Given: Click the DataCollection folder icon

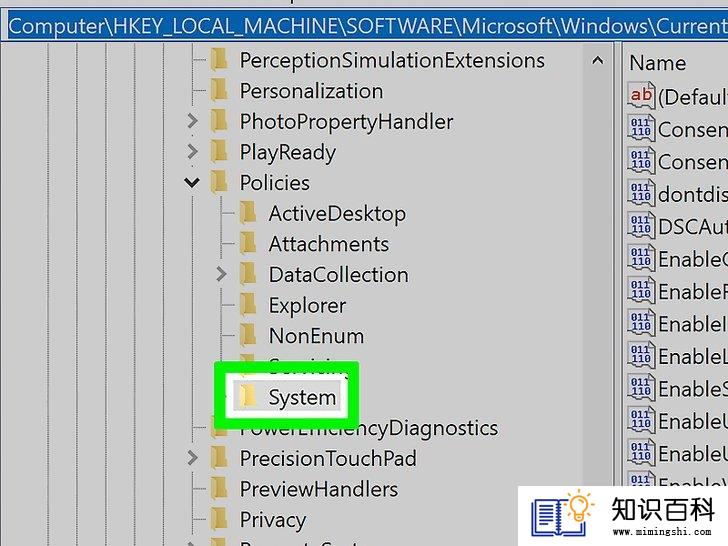Looking at the screenshot, I should pyautogui.click(x=248, y=274).
